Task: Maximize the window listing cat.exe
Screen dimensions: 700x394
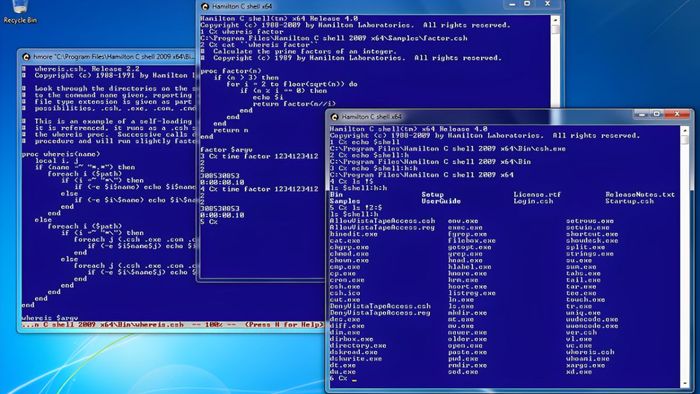Action: coord(656,115)
